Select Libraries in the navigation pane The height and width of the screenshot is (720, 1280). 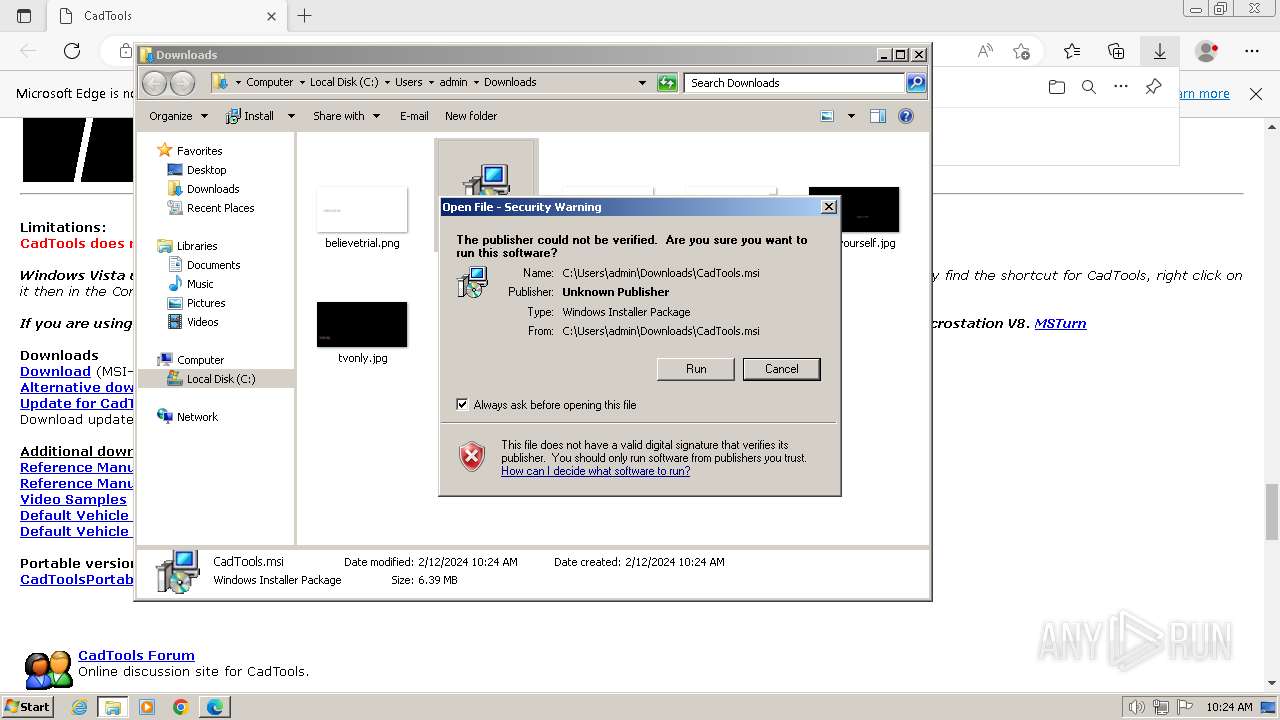(x=197, y=246)
